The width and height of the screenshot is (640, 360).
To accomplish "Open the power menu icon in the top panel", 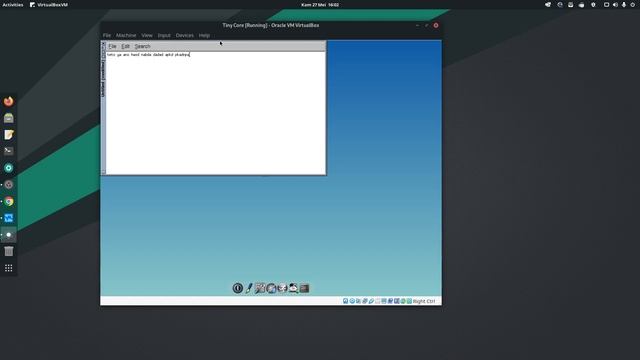I will click(x=632, y=4).
